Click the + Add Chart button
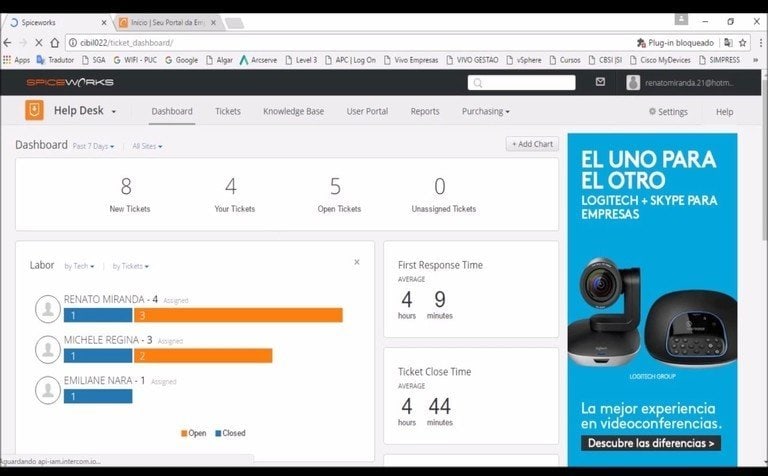 point(532,144)
